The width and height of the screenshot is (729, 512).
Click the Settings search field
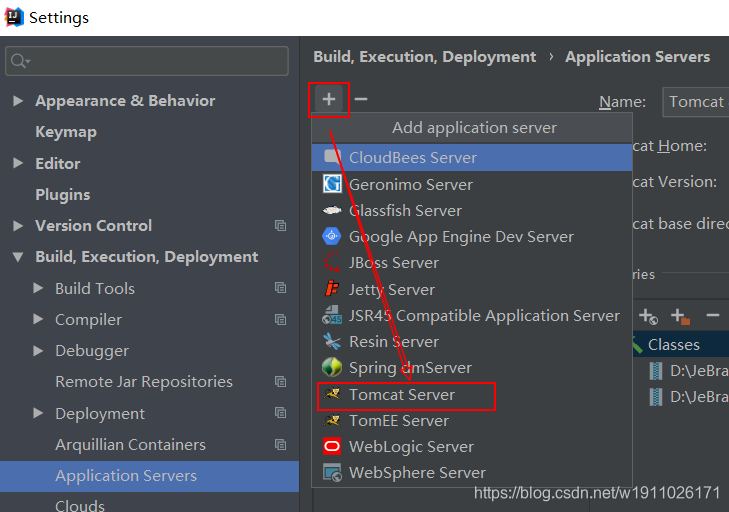pyautogui.click(x=147, y=61)
